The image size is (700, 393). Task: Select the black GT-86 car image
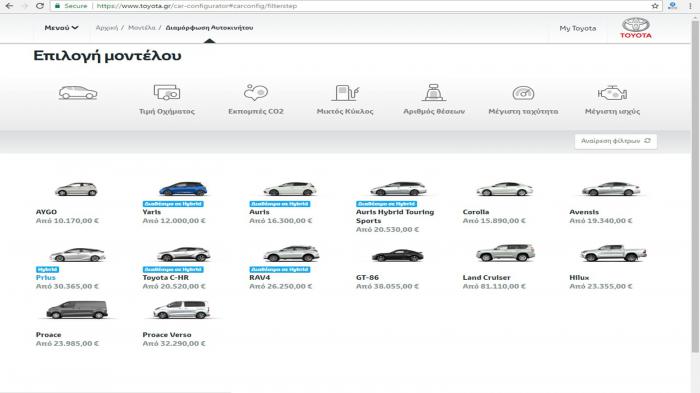pyautogui.click(x=397, y=255)
